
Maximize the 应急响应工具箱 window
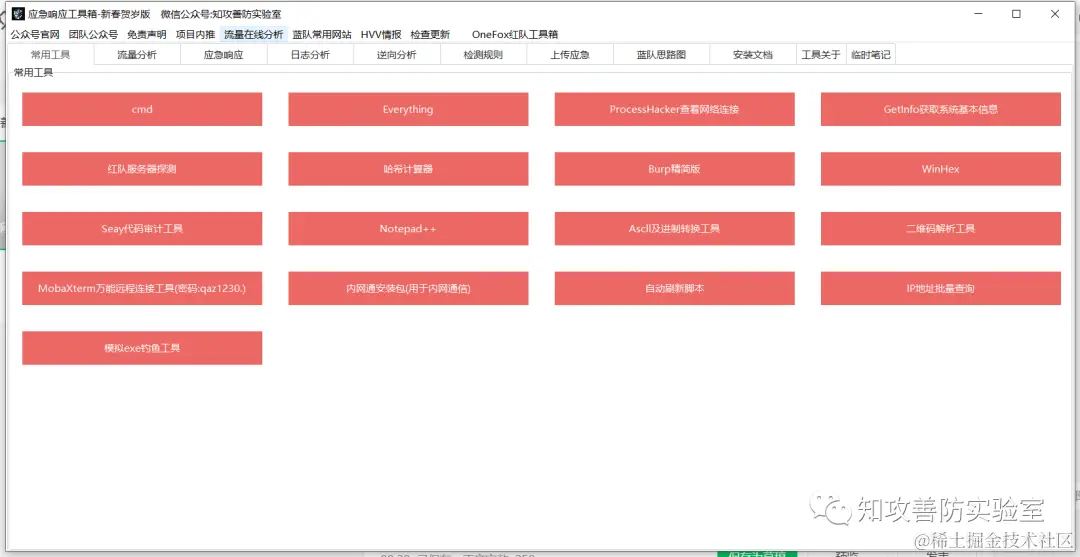(1016, 14)
